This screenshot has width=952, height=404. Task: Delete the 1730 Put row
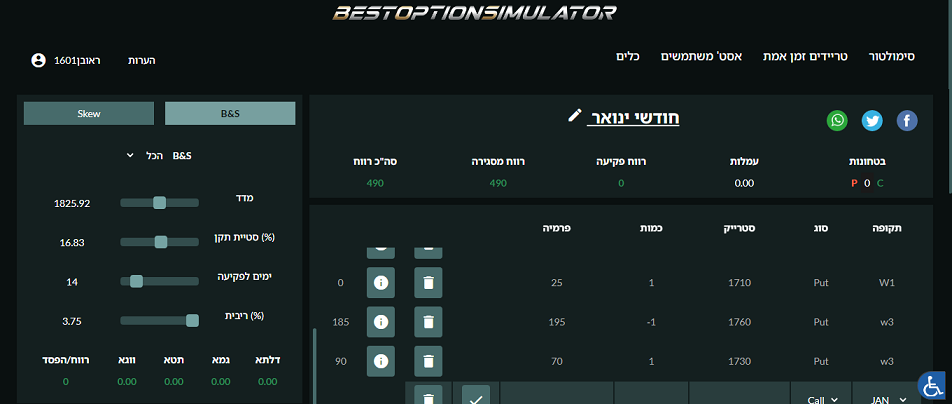point(428,360)
